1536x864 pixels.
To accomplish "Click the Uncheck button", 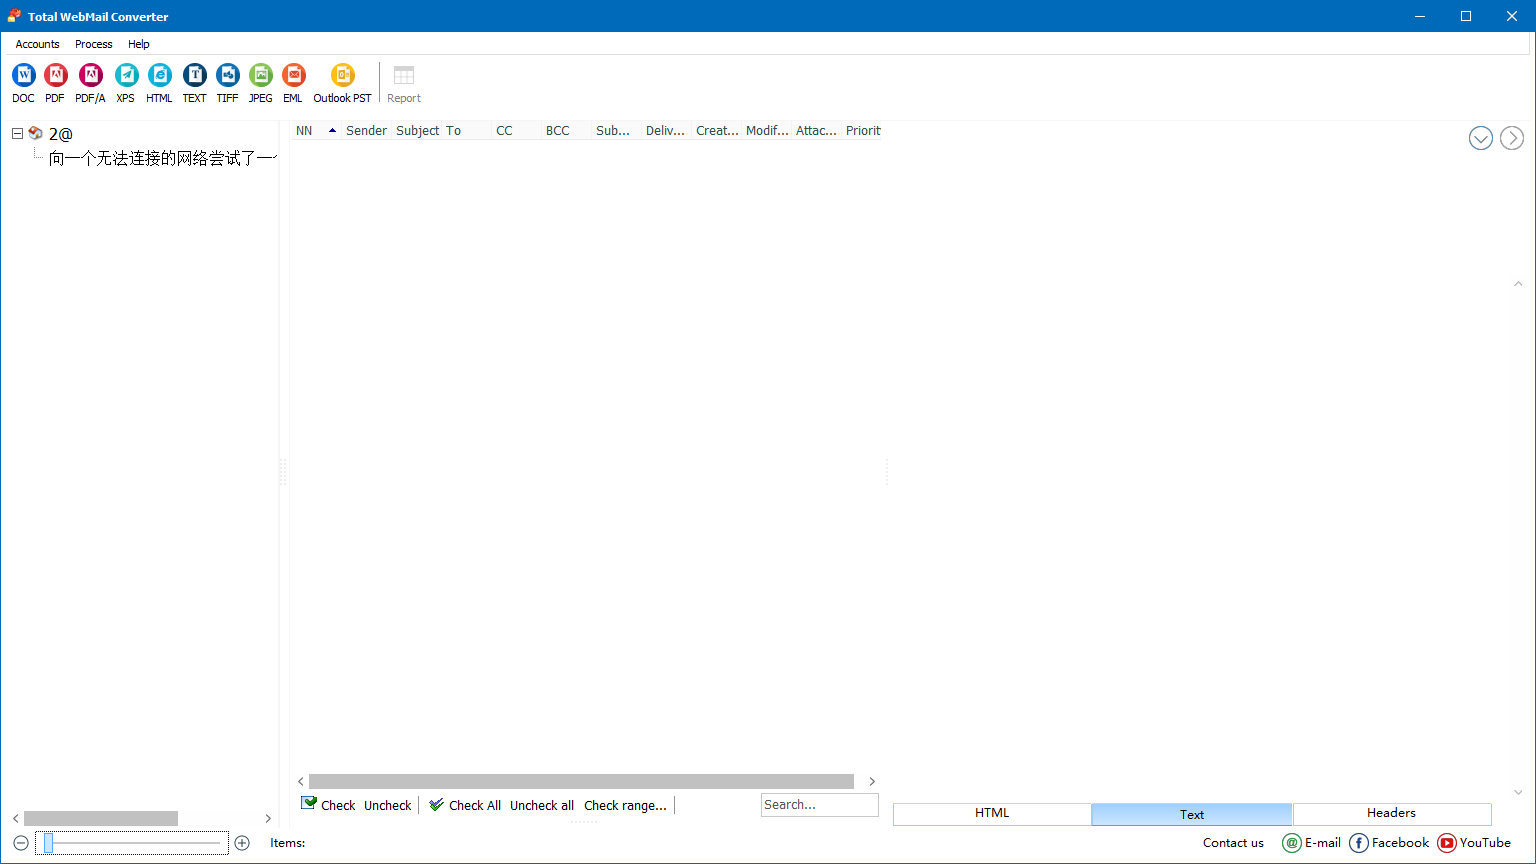I will [x=388, y=805].
